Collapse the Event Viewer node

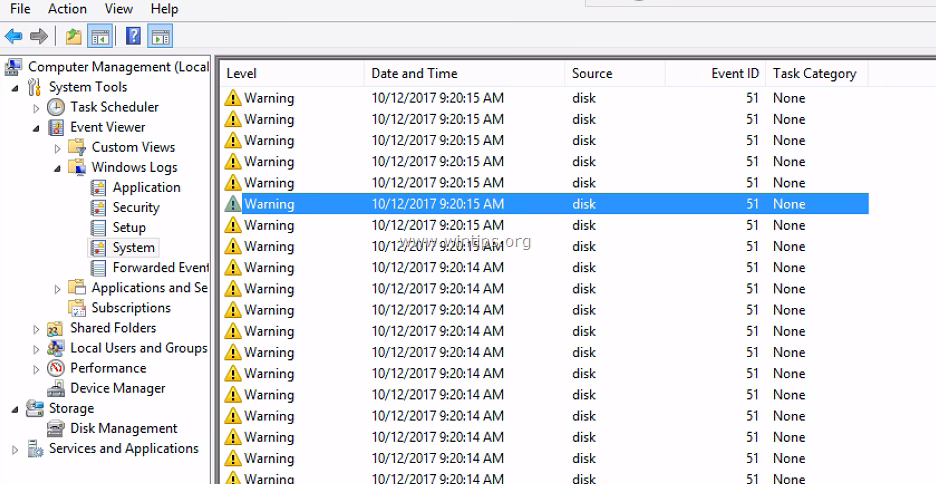click(x=36, y=128)
